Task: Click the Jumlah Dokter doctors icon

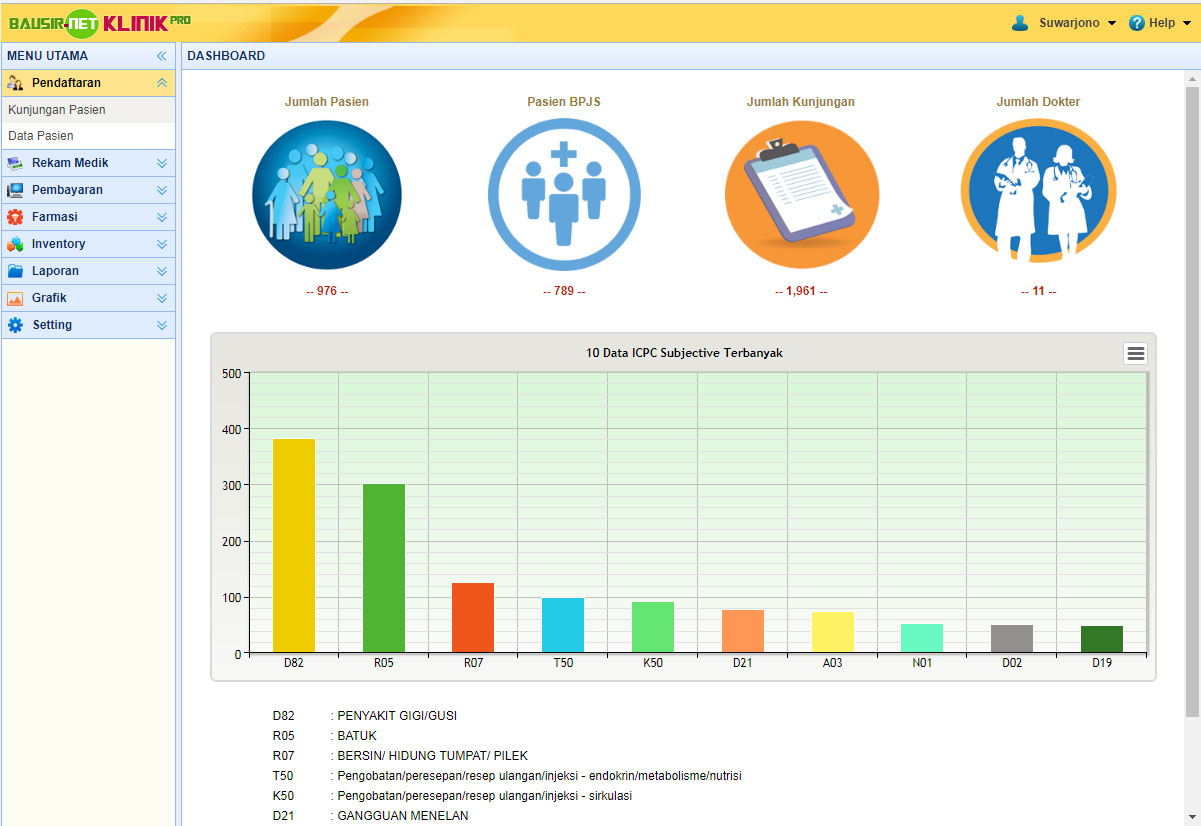Action: click(x=1038, y=195)
